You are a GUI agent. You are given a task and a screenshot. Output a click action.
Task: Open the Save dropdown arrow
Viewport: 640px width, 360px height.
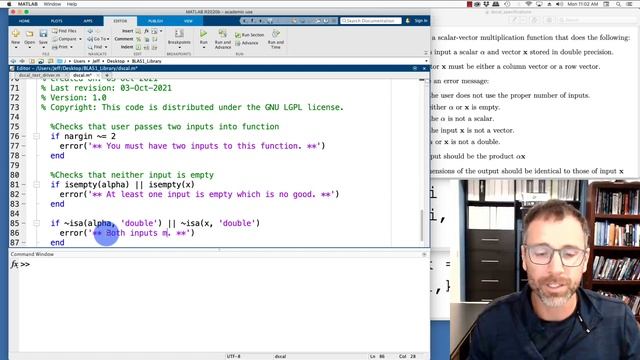pyautogui.click(x=43, y=47)
